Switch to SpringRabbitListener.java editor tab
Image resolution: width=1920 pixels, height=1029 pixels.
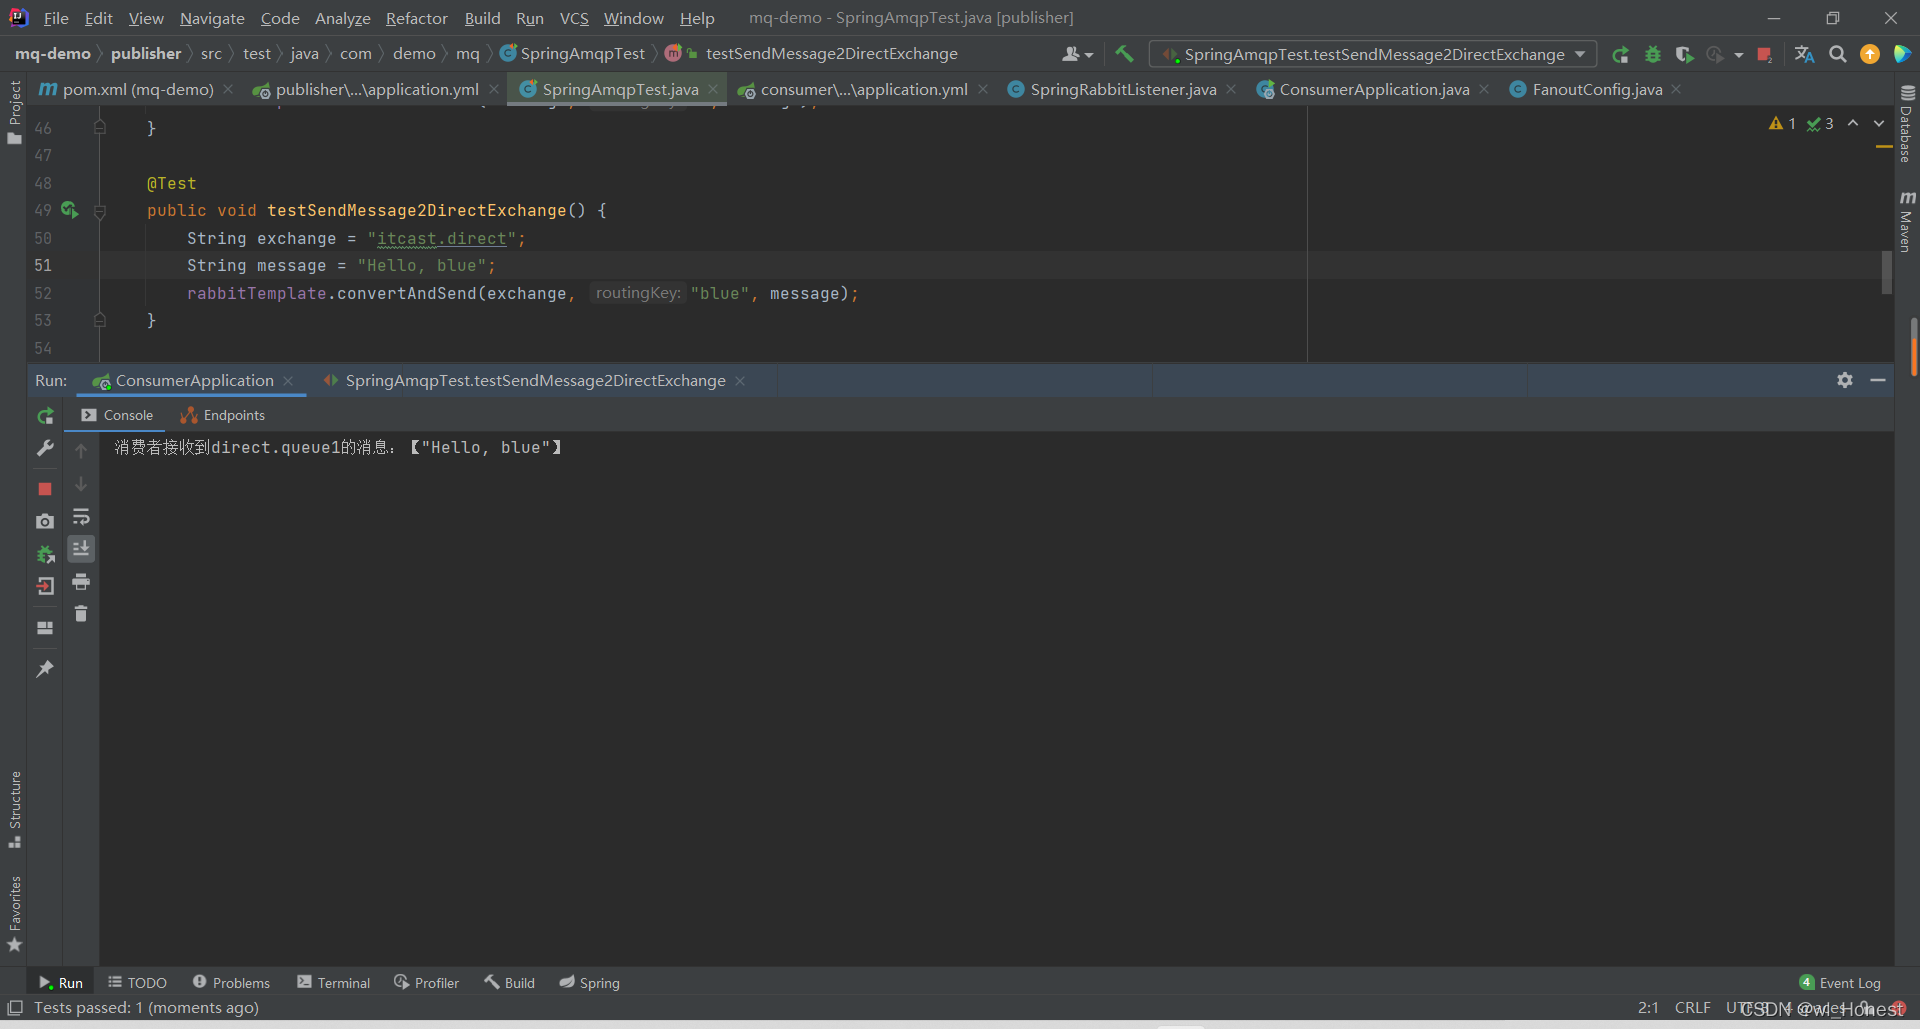(1122, 90)
